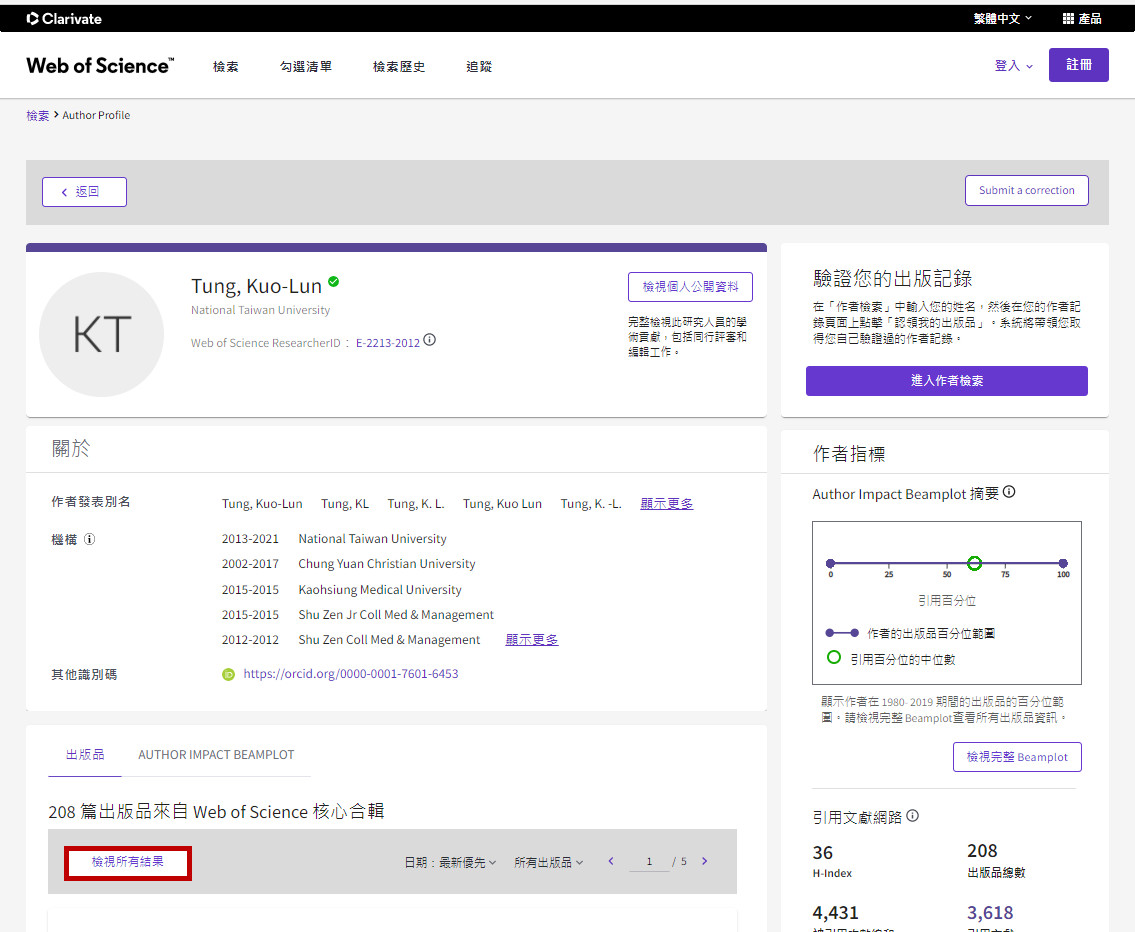Screen dimensions: 1135x932
Task: Open the 所有出版品 filter dropdown
Action: pyautogui.click(x=549, y=863)
